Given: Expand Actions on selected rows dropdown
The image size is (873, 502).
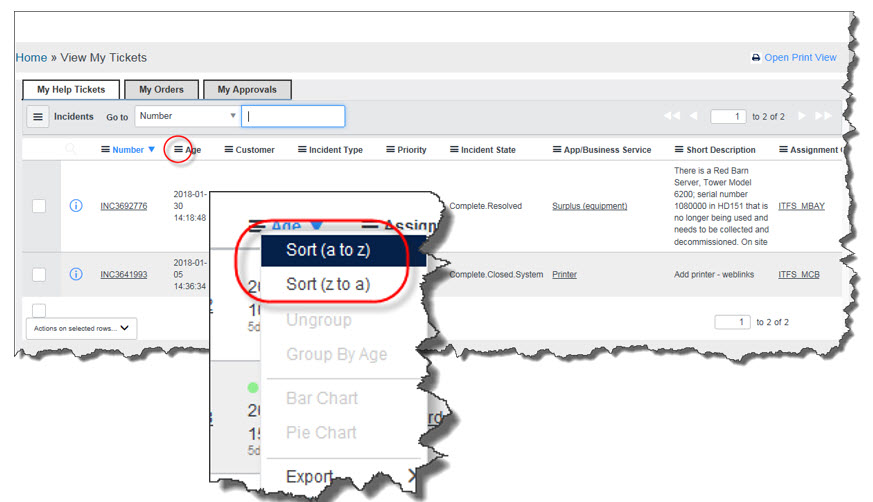Looking at the screenshot, I should coord(81,328).
